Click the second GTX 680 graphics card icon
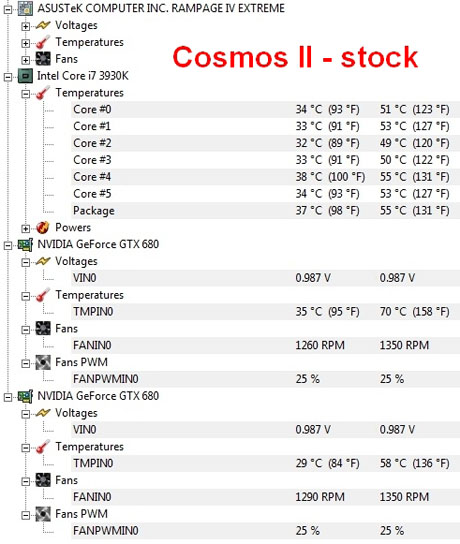Image resolution: width=460 pixels, height=544 pixels. tap(25, 396)
